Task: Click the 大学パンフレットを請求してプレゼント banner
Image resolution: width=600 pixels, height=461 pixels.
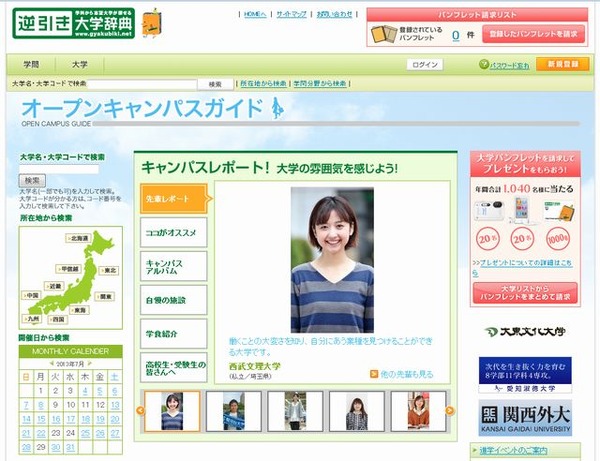Action: (x=525, y=164)
